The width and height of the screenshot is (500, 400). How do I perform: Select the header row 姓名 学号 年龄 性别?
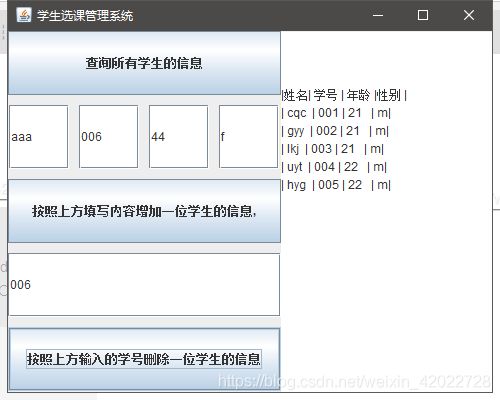[x=344, y=95]
